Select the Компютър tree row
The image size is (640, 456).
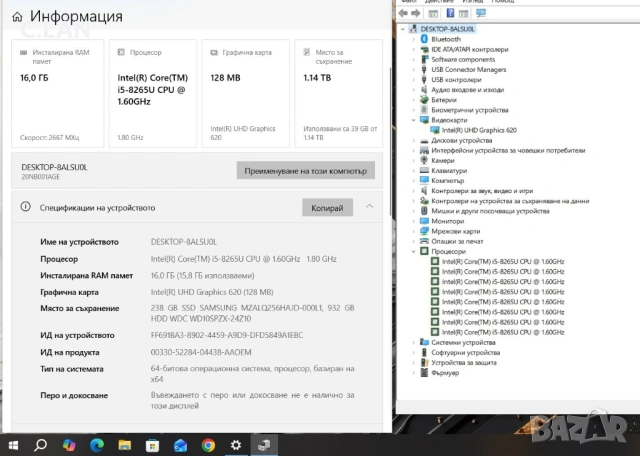[447, 180]
